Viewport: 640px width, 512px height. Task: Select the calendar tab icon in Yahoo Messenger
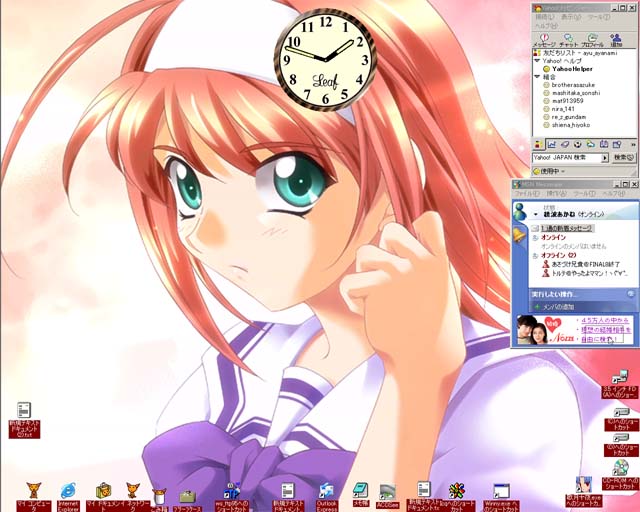coord(617,144)
